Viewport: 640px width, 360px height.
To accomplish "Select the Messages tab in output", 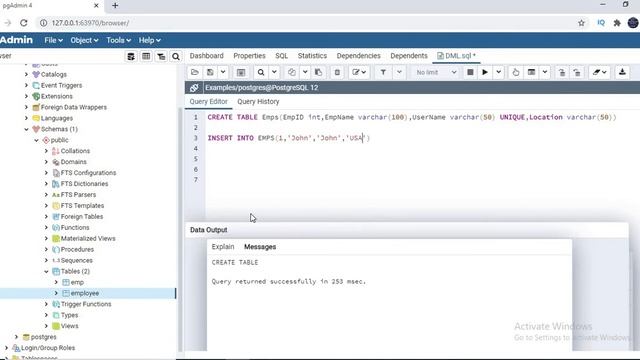I will [260, 247].
